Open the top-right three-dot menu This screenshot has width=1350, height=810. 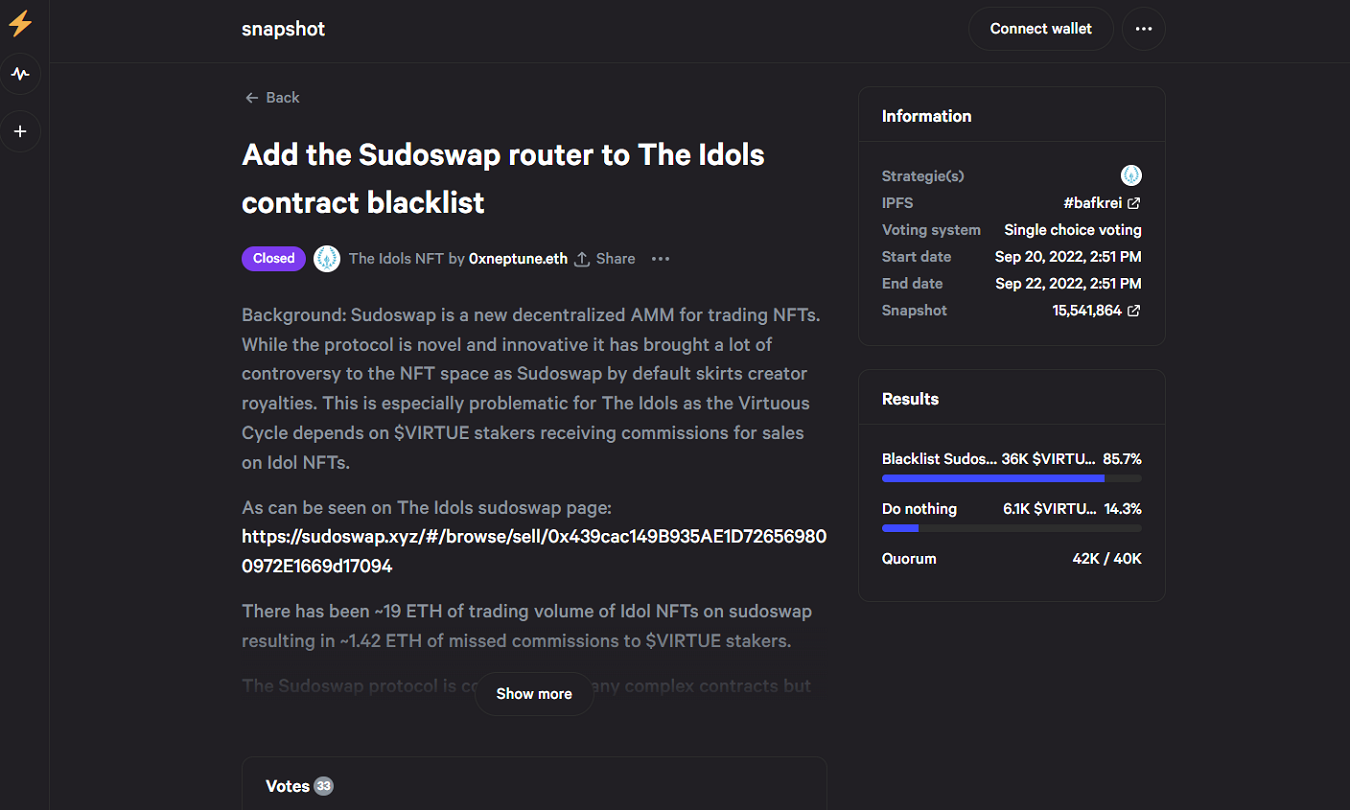click(x=1143, y=29)
